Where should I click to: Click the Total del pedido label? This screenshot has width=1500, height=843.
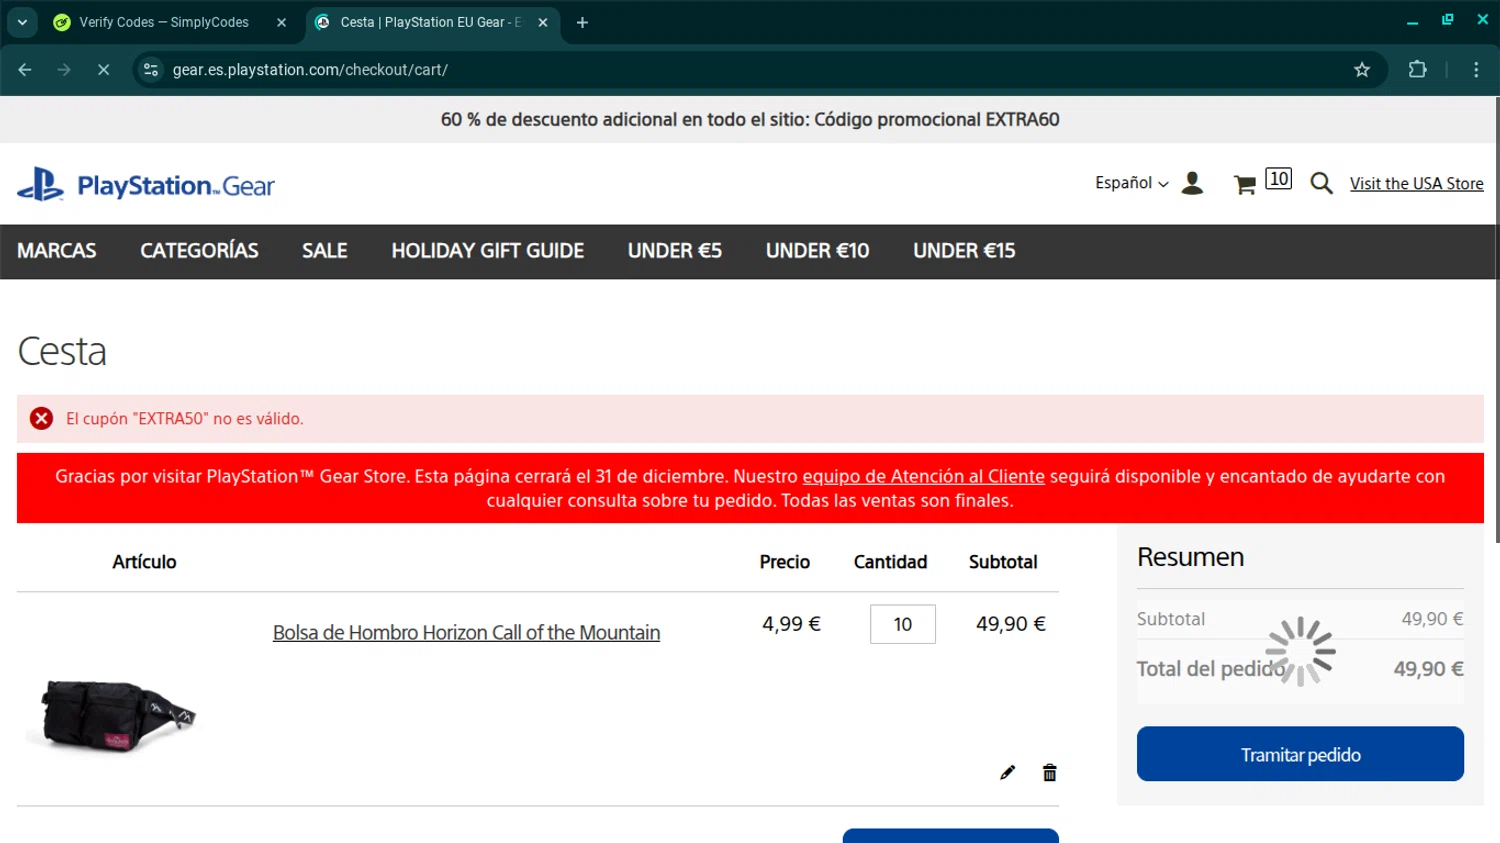pyautogui.click(x=1210, y=669)
